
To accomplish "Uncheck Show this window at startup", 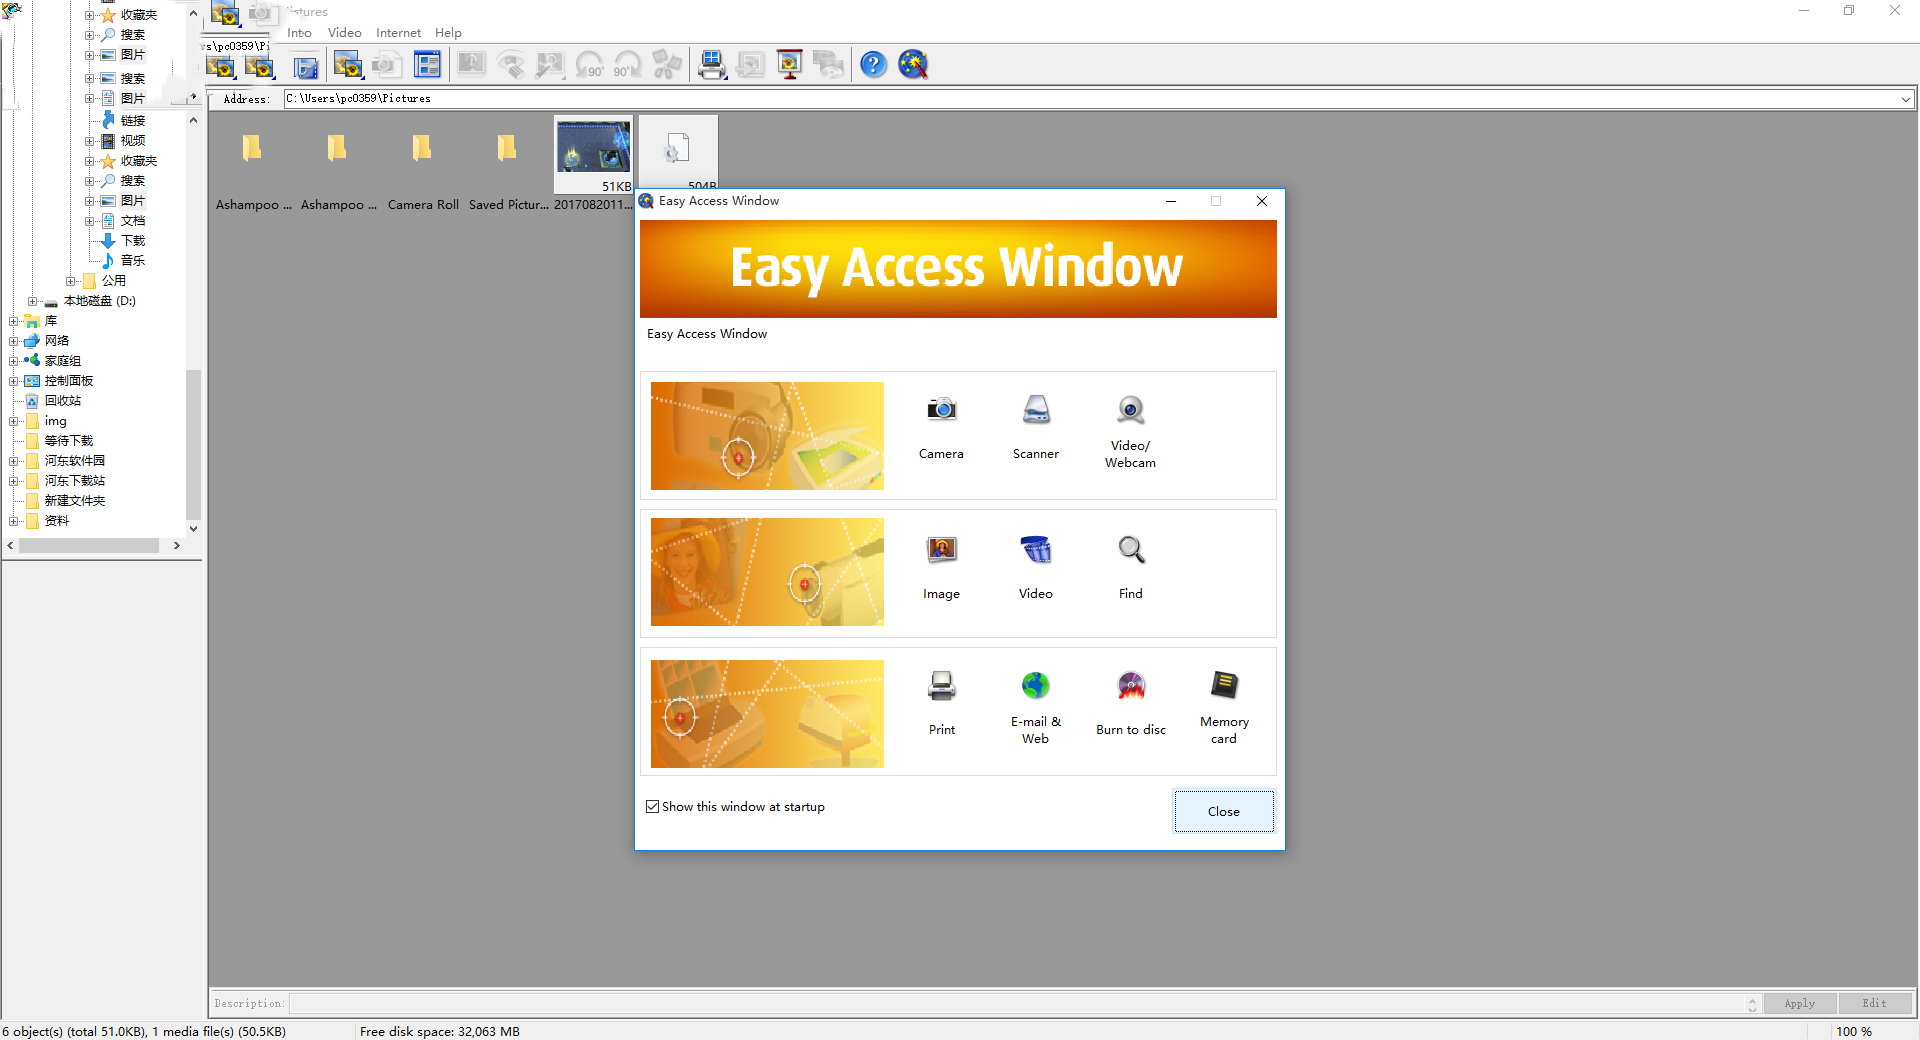I will [653, 807].
